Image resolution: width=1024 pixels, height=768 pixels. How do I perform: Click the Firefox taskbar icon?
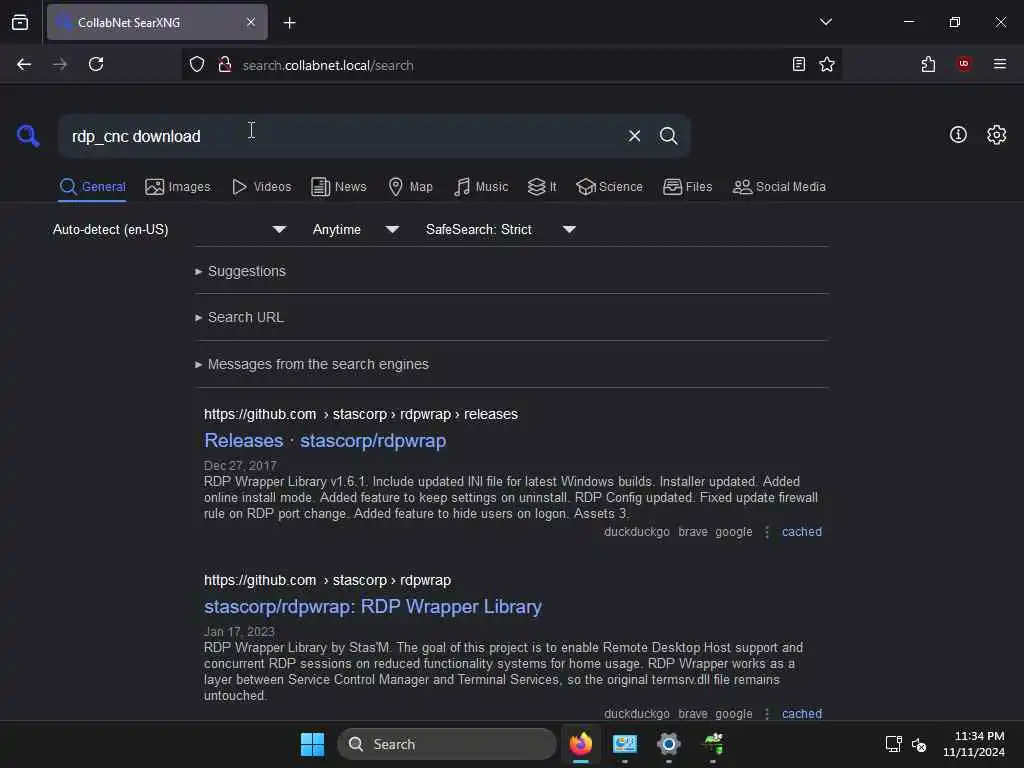coord(581,744)
